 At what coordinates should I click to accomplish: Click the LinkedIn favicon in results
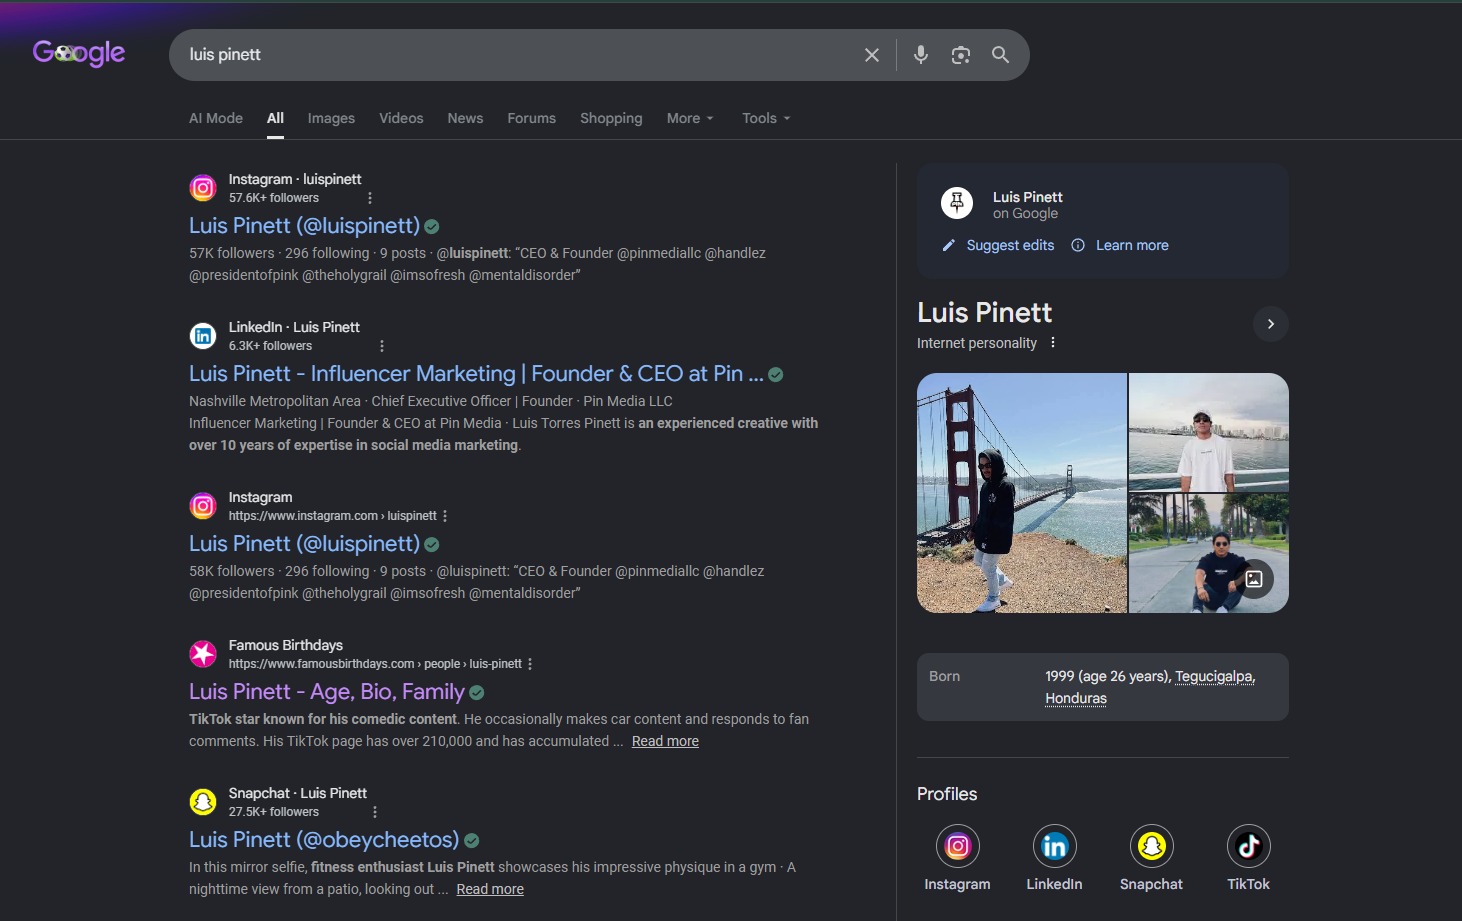pos(203,336)
